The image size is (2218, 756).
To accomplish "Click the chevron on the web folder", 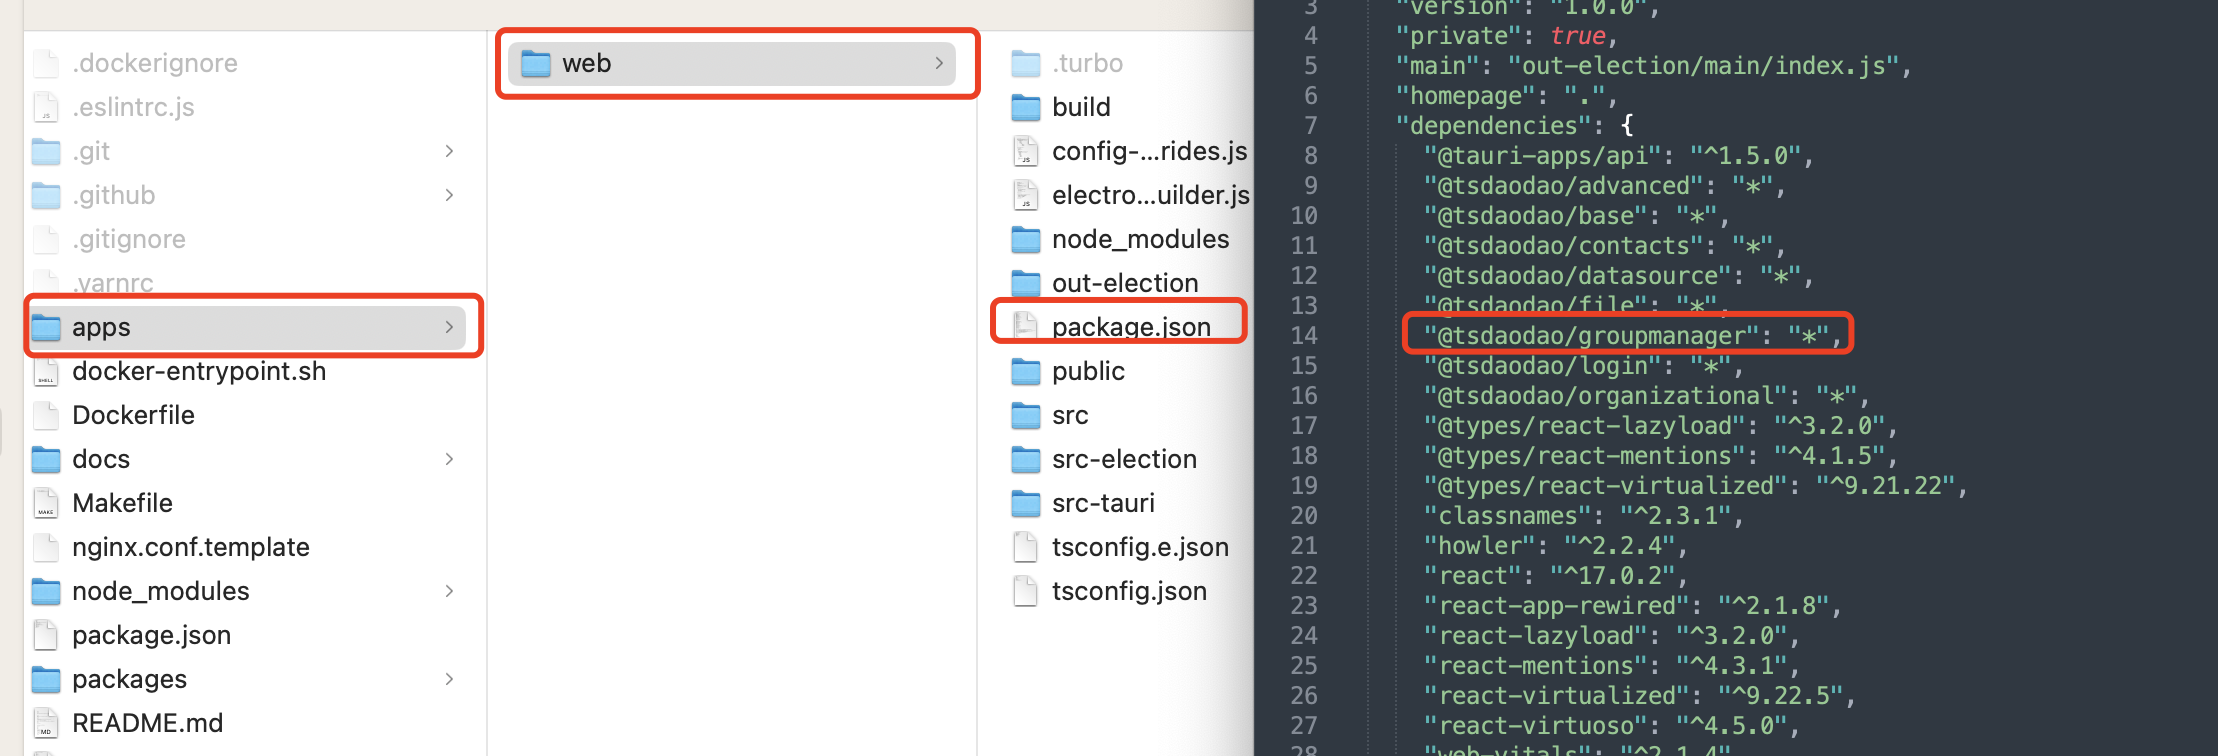I will pyautogui.click(x=939, y=63).
